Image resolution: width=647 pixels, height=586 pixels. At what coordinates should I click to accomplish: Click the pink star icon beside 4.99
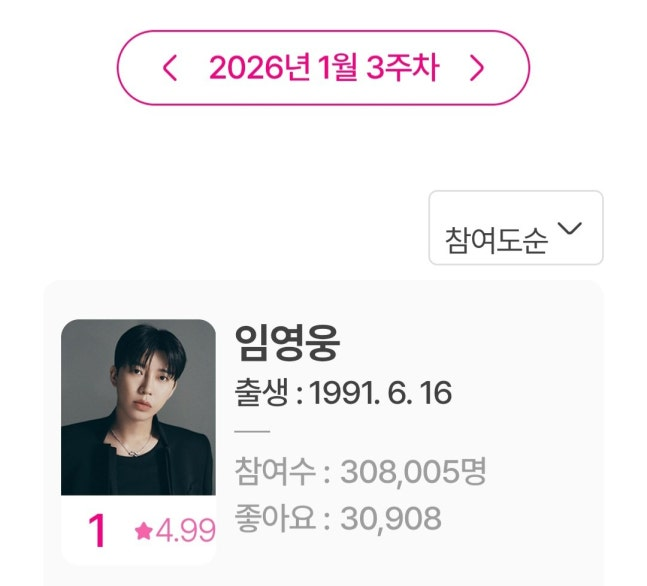143,532
